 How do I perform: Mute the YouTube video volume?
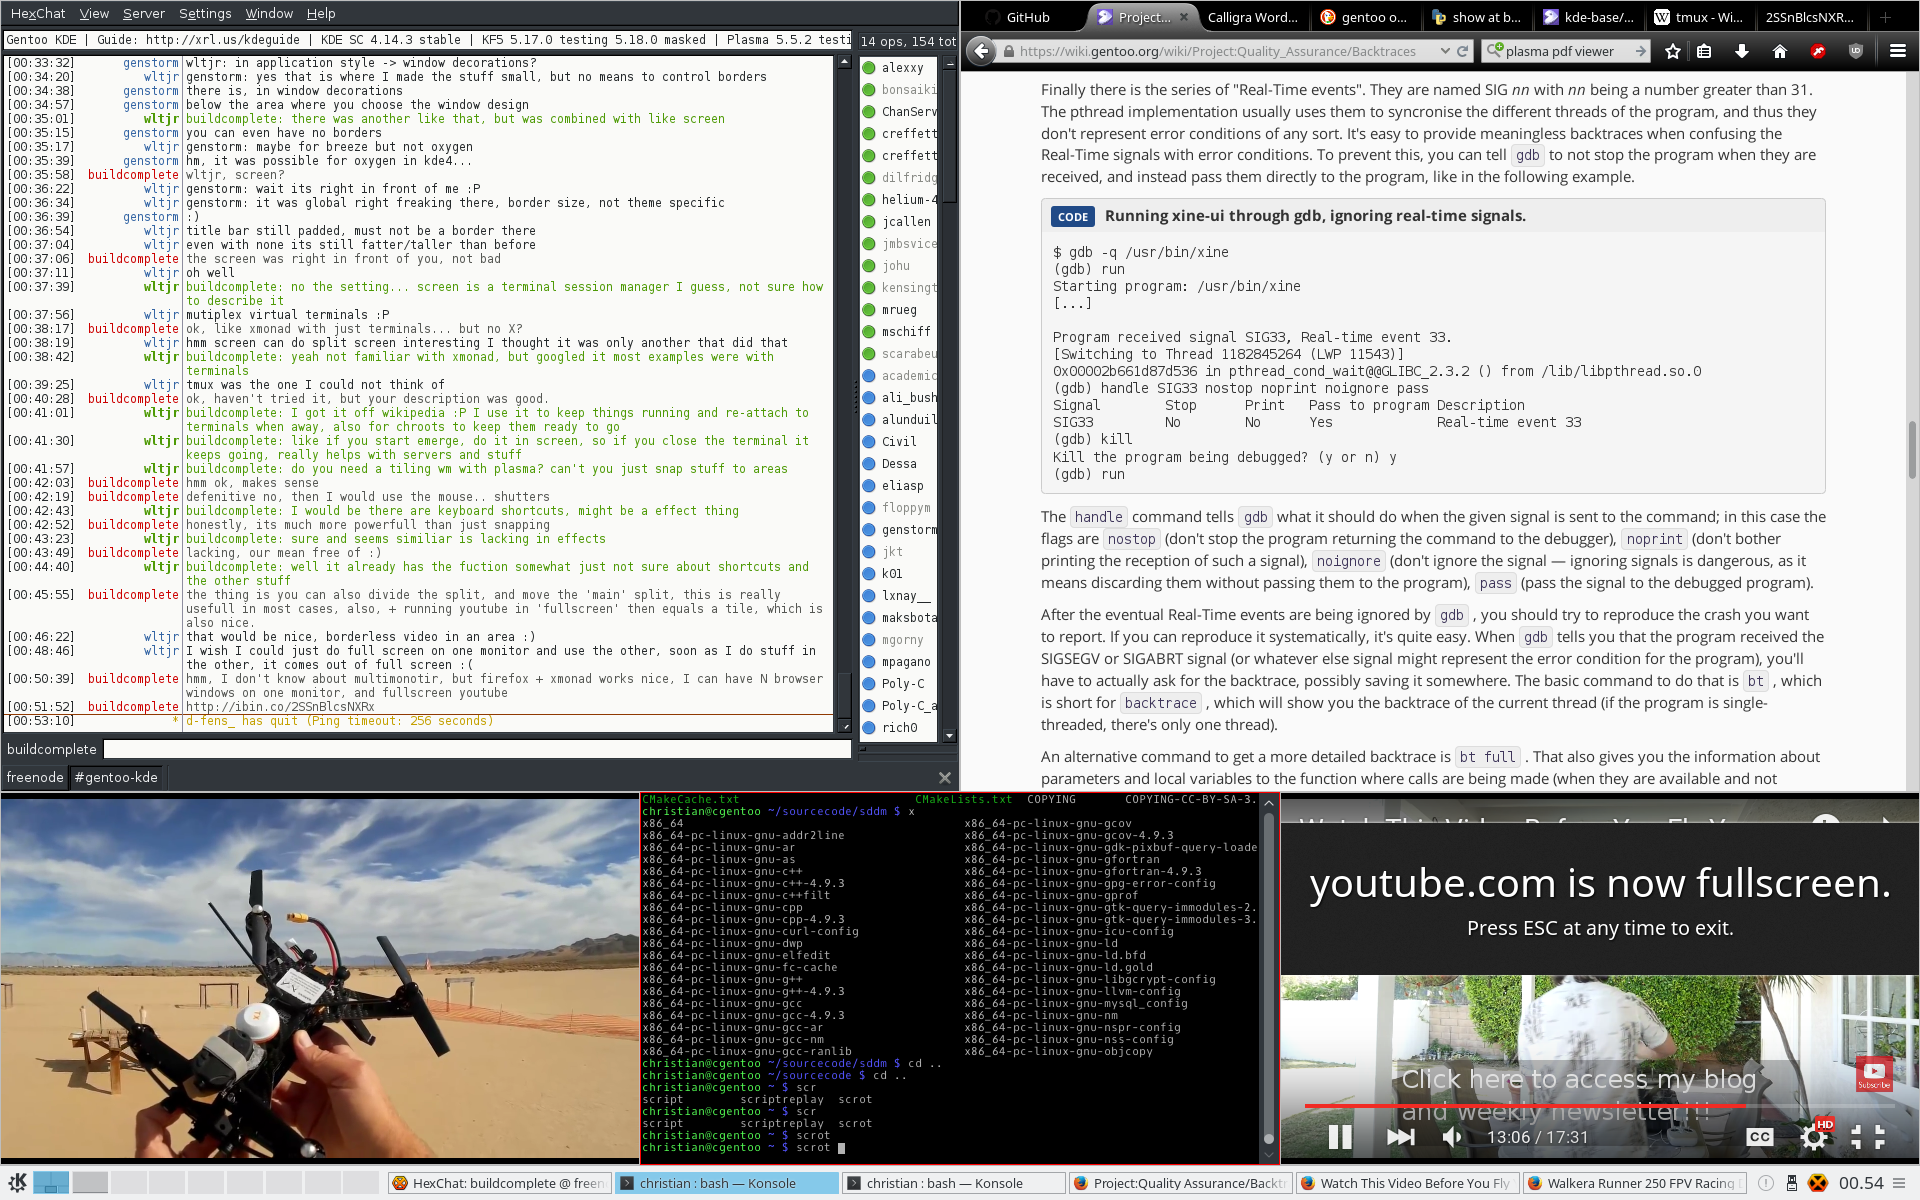[1453, 1137]
